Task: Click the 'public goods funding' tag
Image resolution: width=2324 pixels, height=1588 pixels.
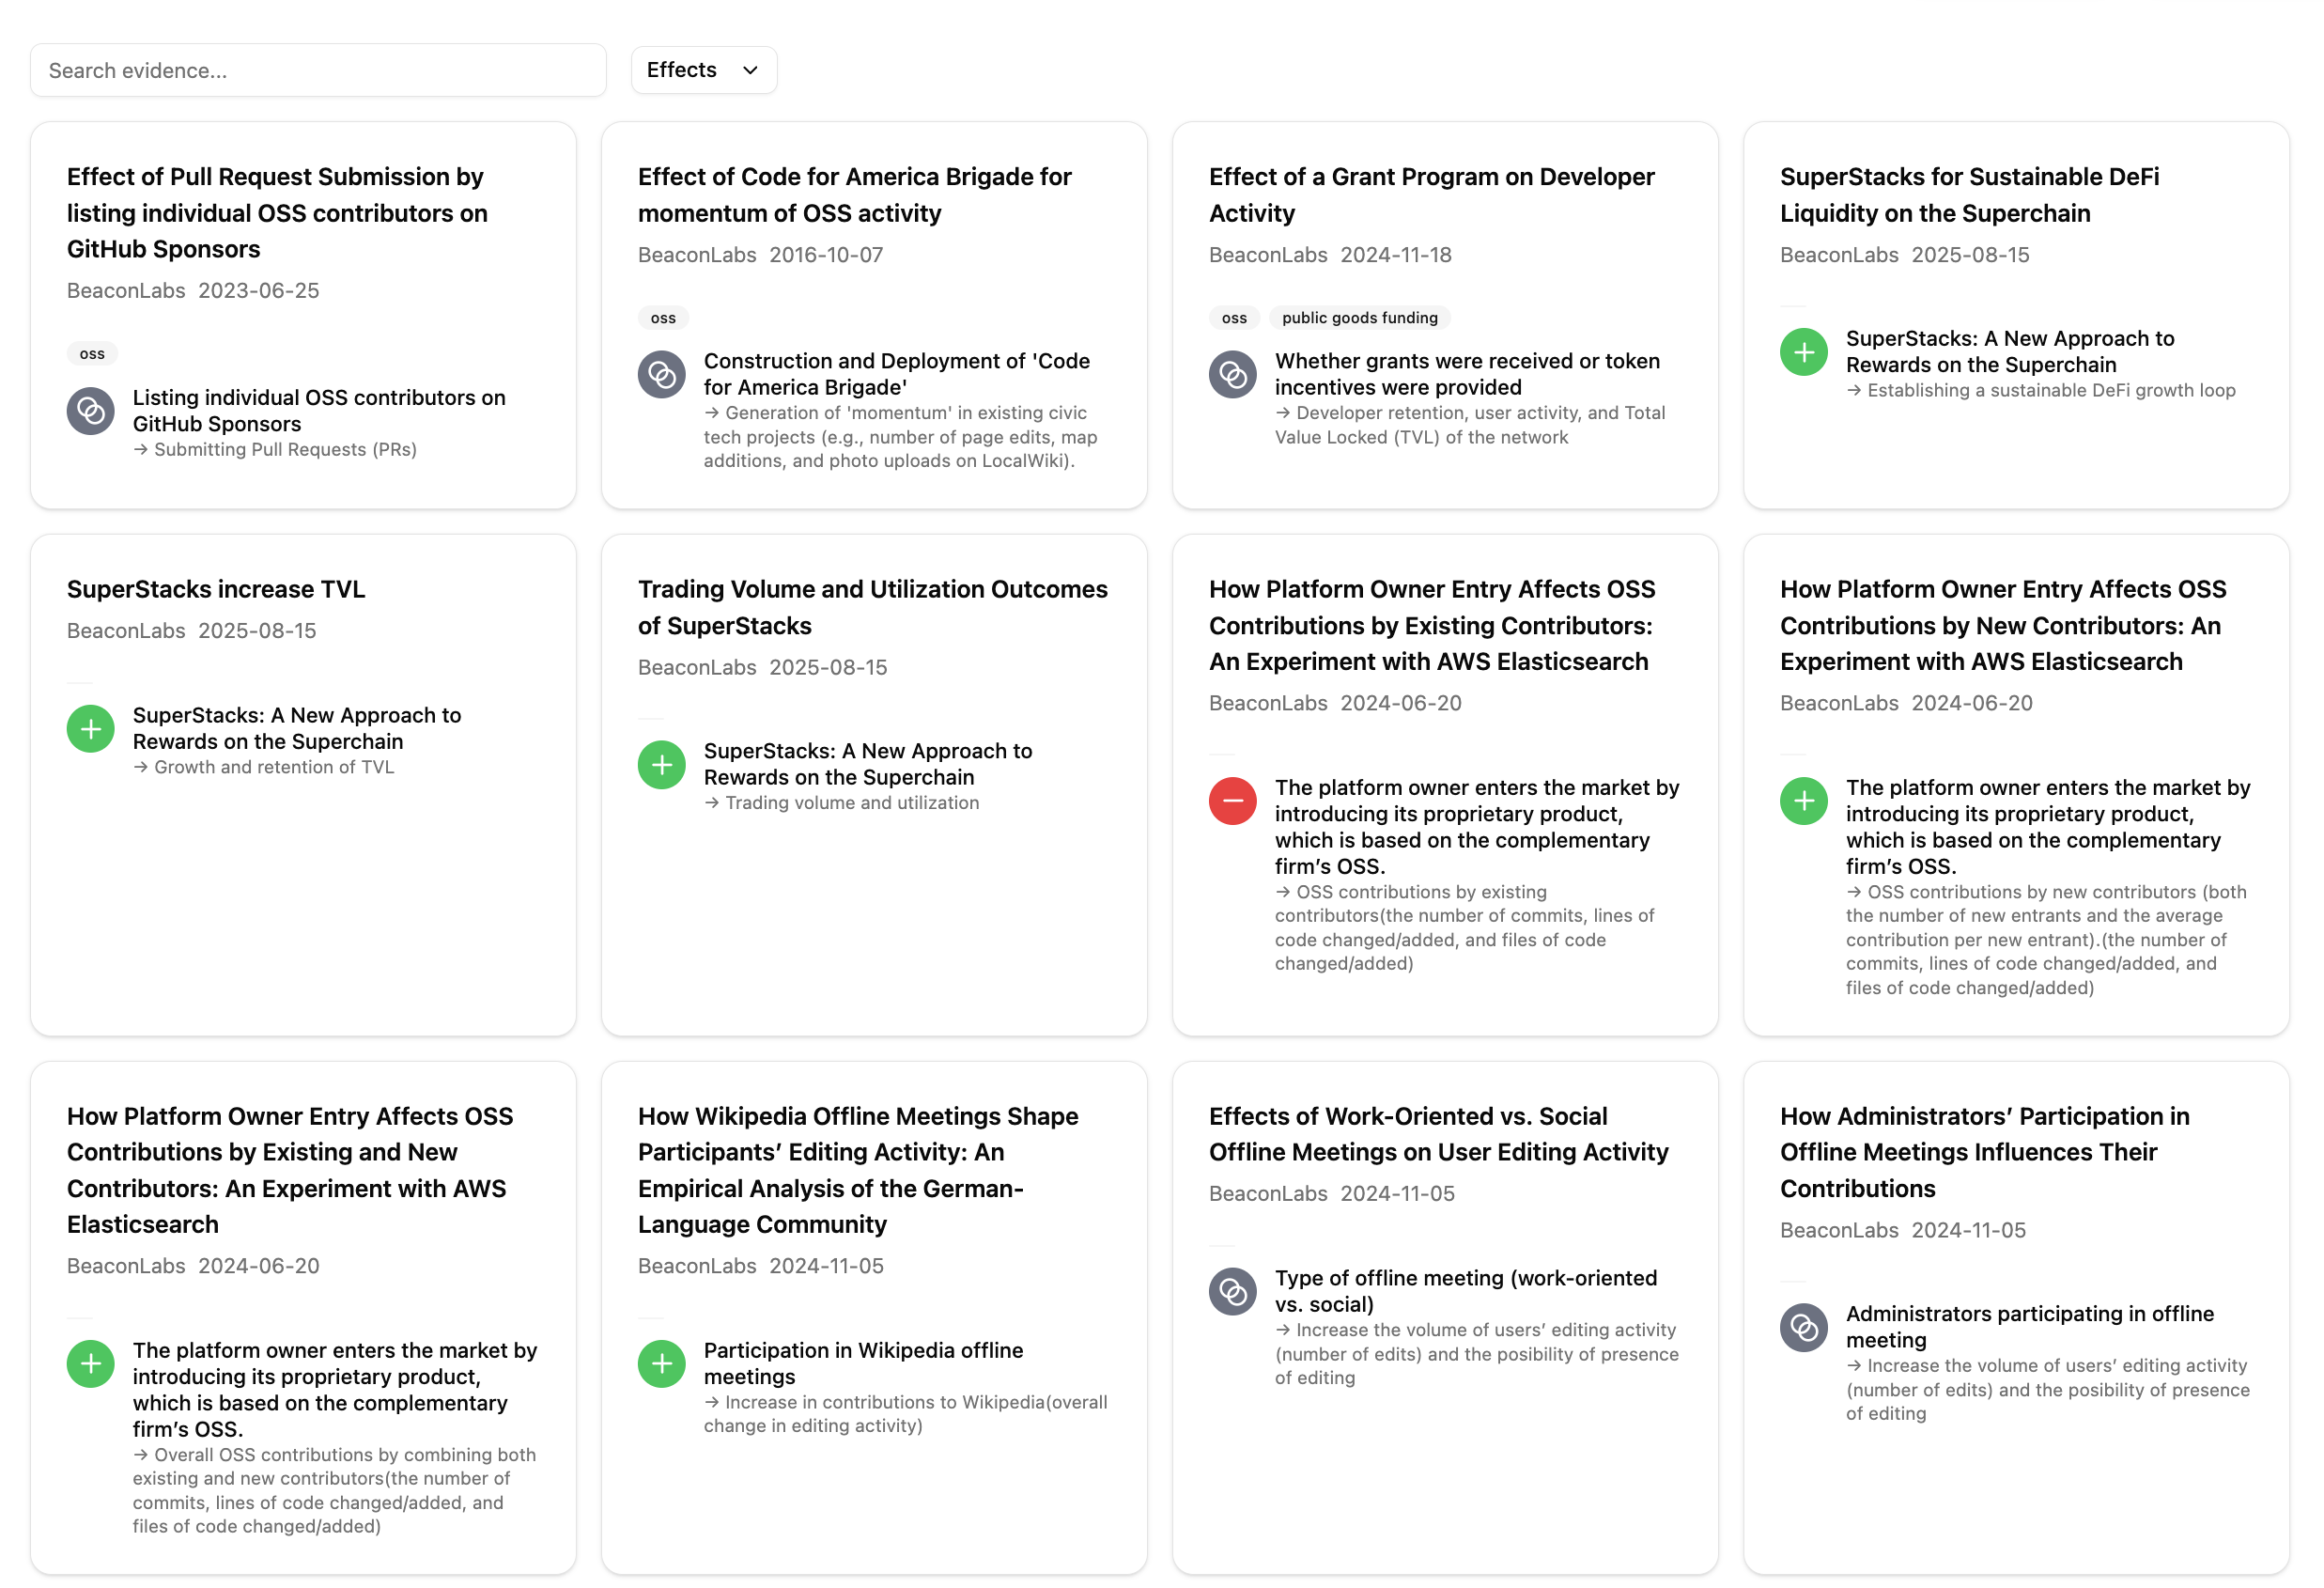Action: tap(1359, 318)
